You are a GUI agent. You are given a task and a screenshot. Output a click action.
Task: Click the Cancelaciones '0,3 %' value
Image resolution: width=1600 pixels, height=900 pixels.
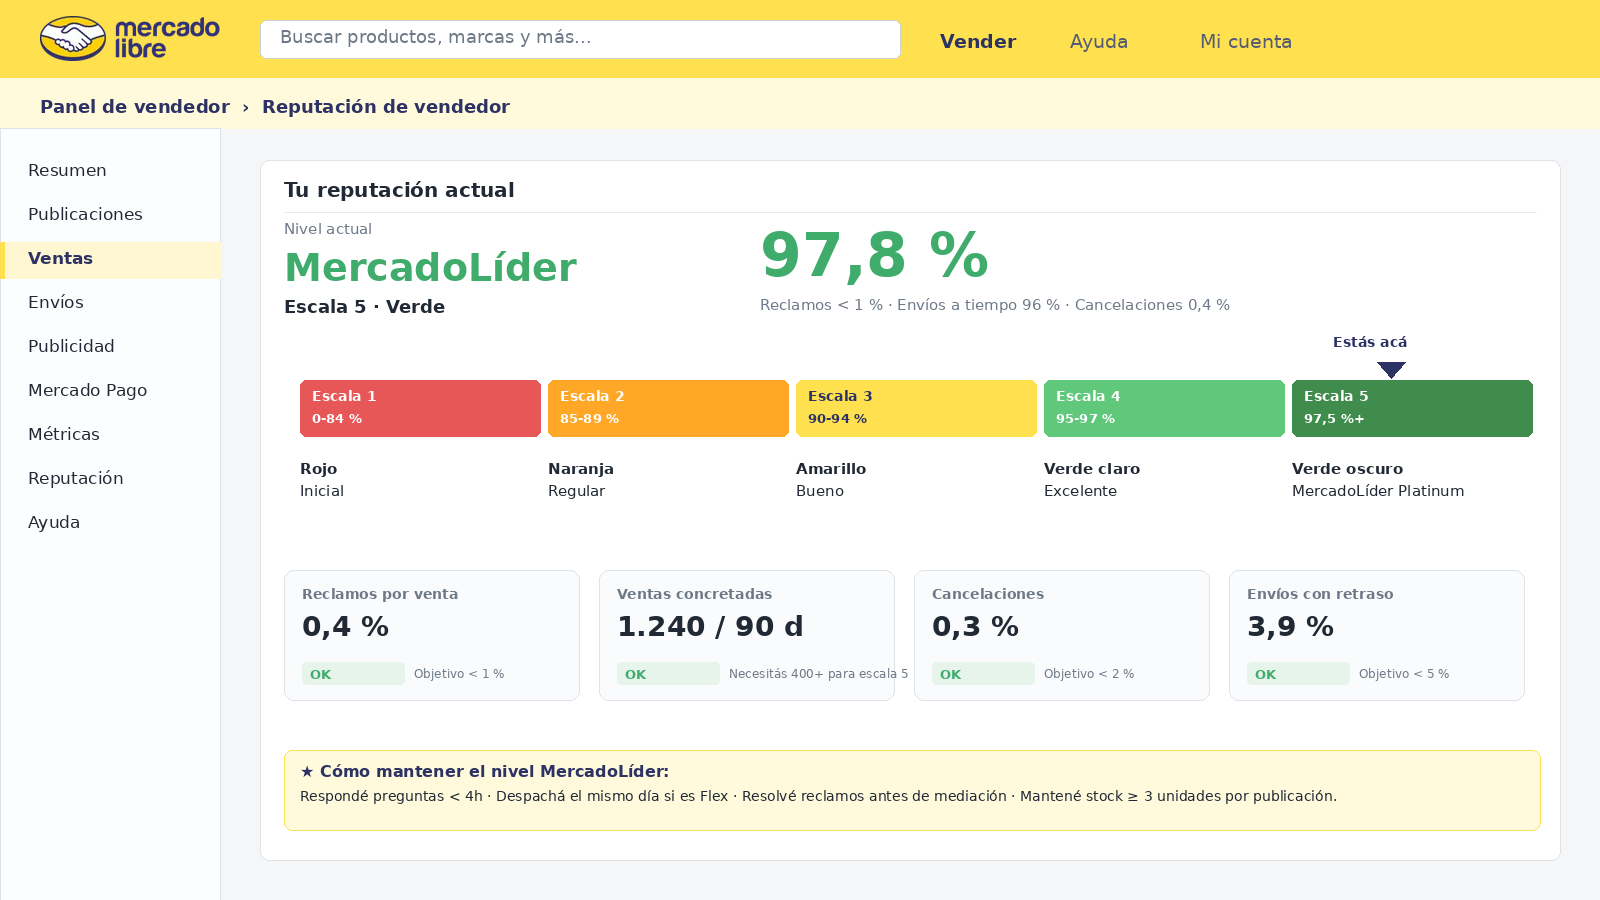[x=975, y=627]
